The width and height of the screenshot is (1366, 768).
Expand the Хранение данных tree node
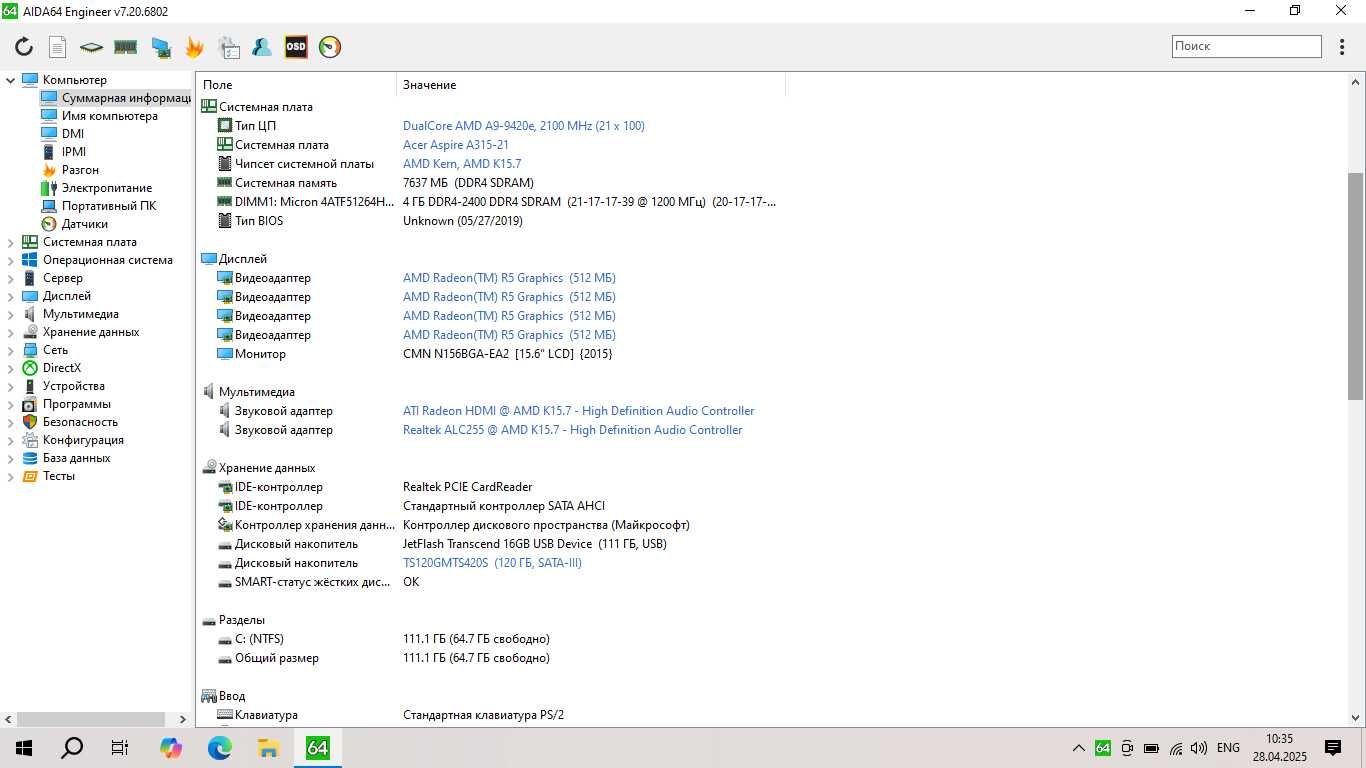pyautogui.click(x=11, y=332)
